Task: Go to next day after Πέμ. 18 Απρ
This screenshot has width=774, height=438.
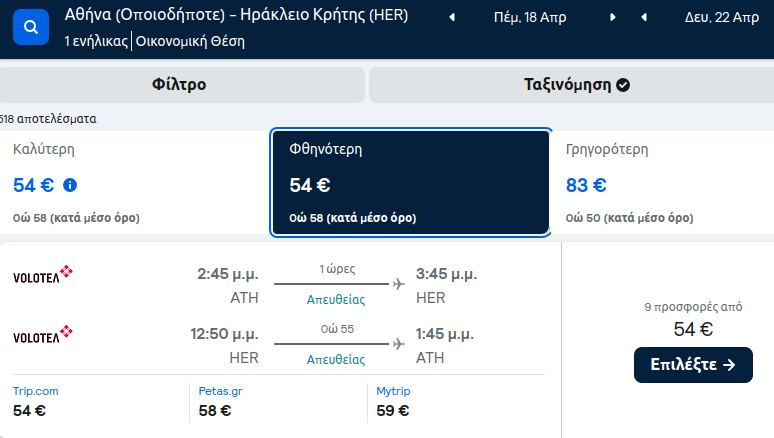Action: pyautogui.click(x=613, y=17)
